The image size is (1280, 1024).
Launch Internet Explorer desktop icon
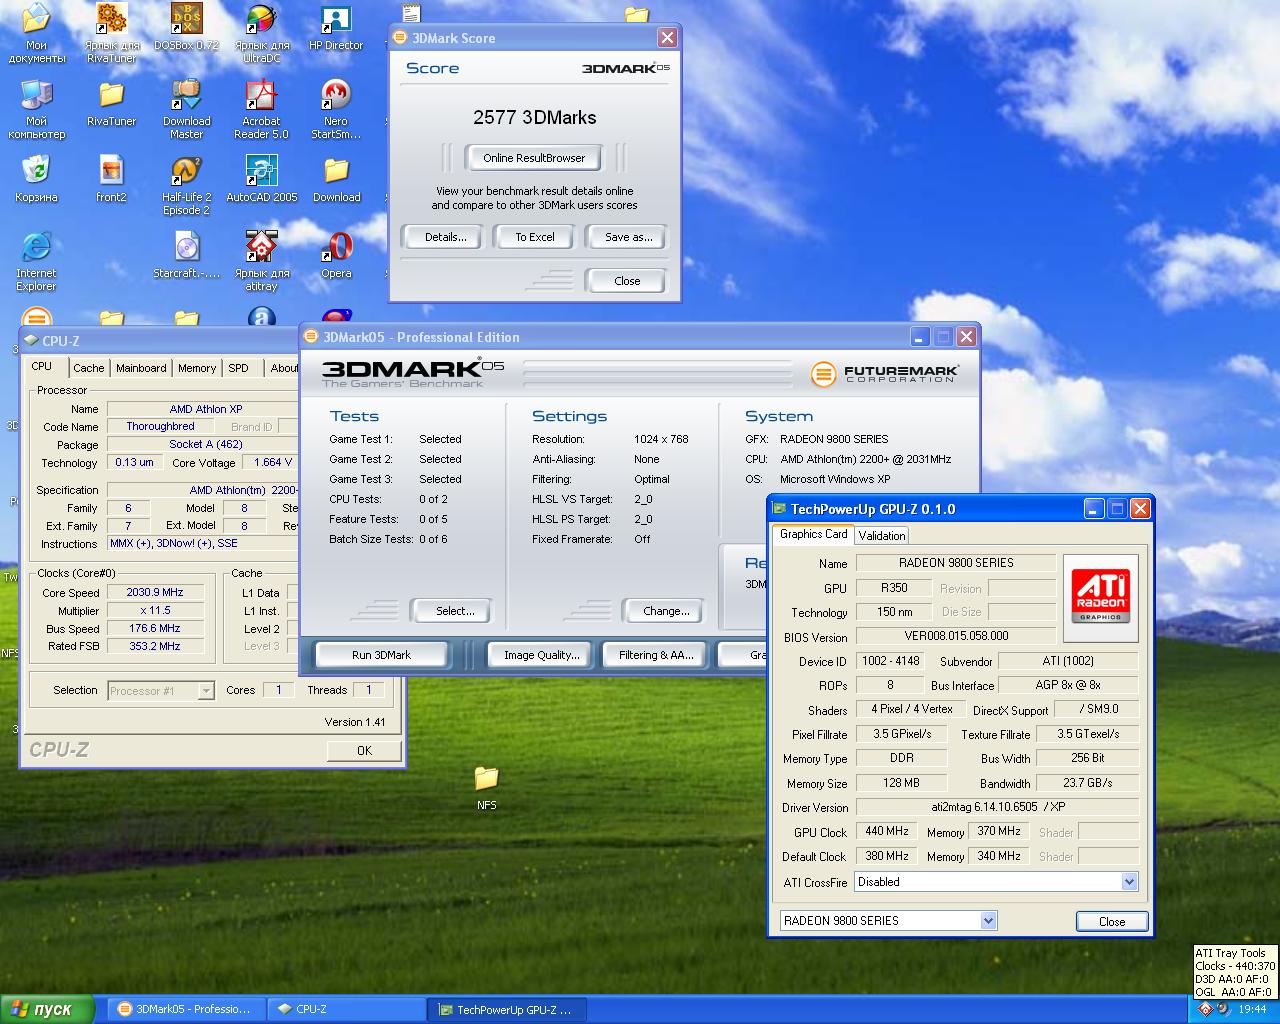pos(36,247)
